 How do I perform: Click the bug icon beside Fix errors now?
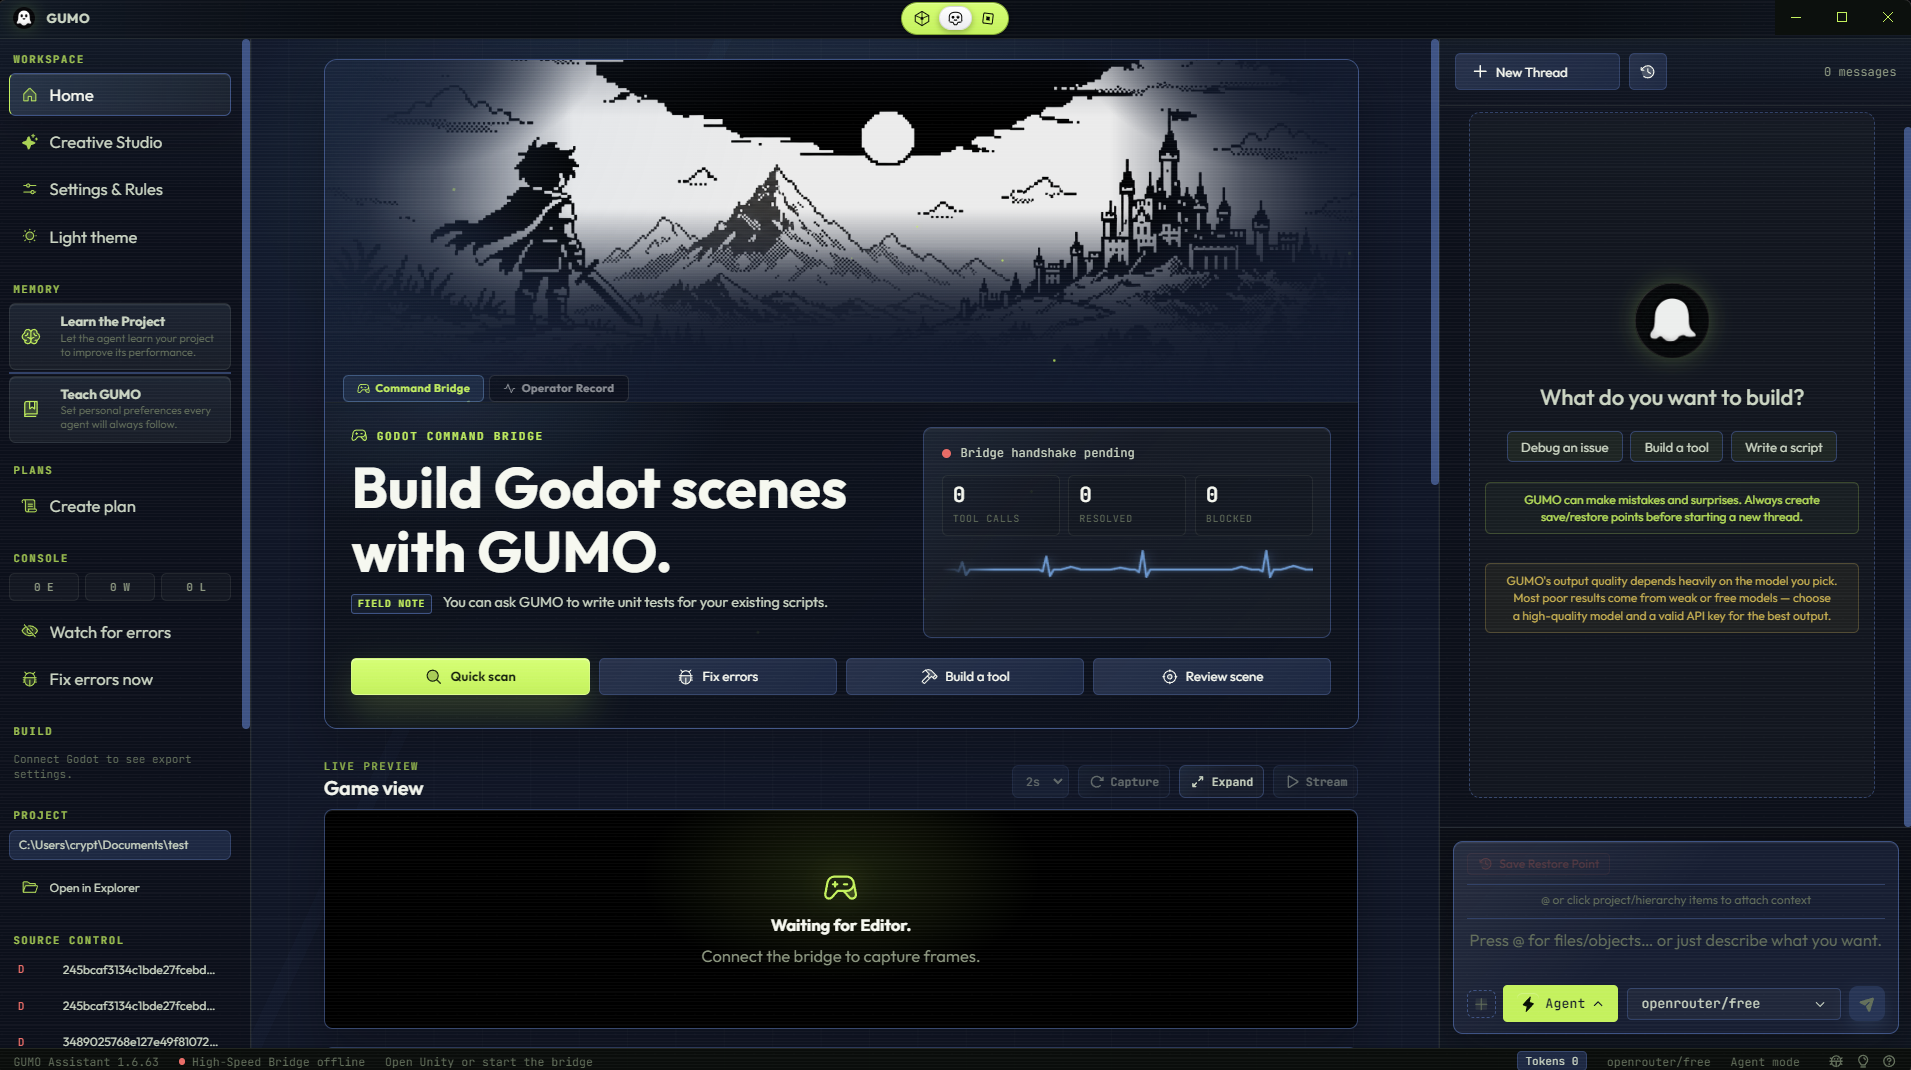(x=30, y=680)
